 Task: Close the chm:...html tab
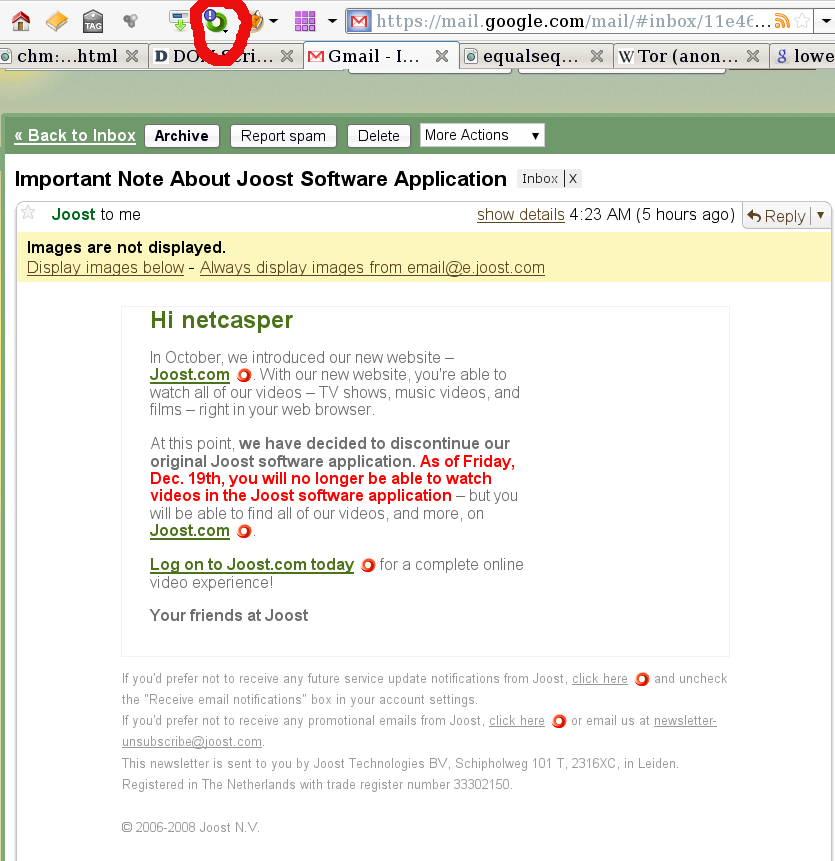pos(132,56)
